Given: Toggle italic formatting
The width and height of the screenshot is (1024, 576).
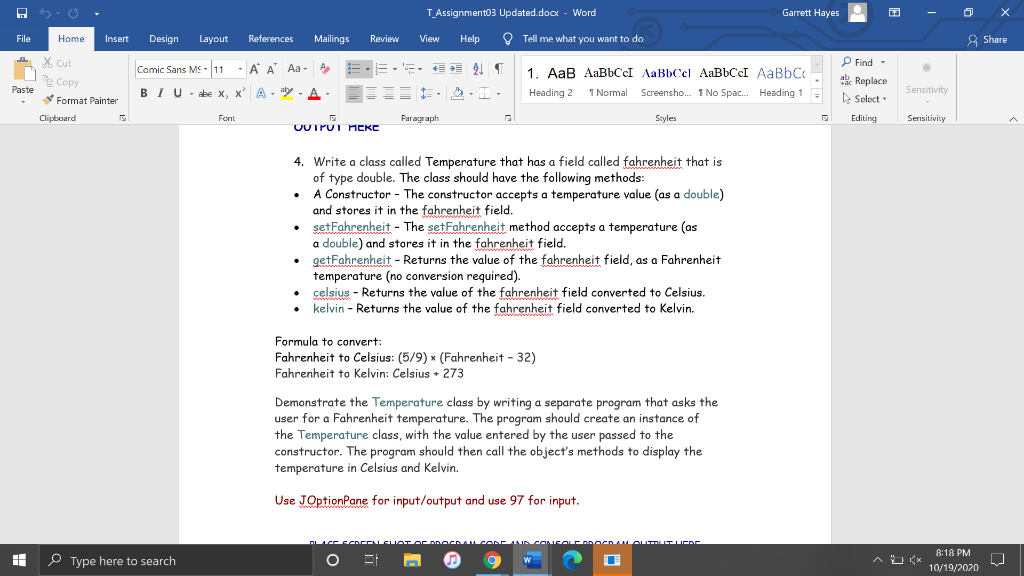Looking at the screenshot, I should pos(160,92).
